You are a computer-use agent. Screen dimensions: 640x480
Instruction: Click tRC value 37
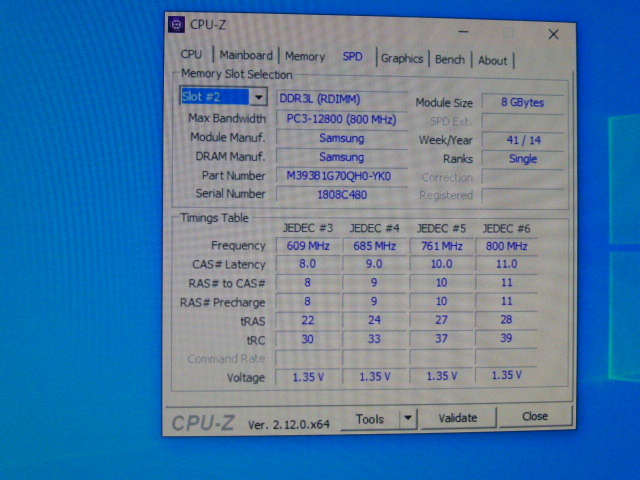[441, 338]
